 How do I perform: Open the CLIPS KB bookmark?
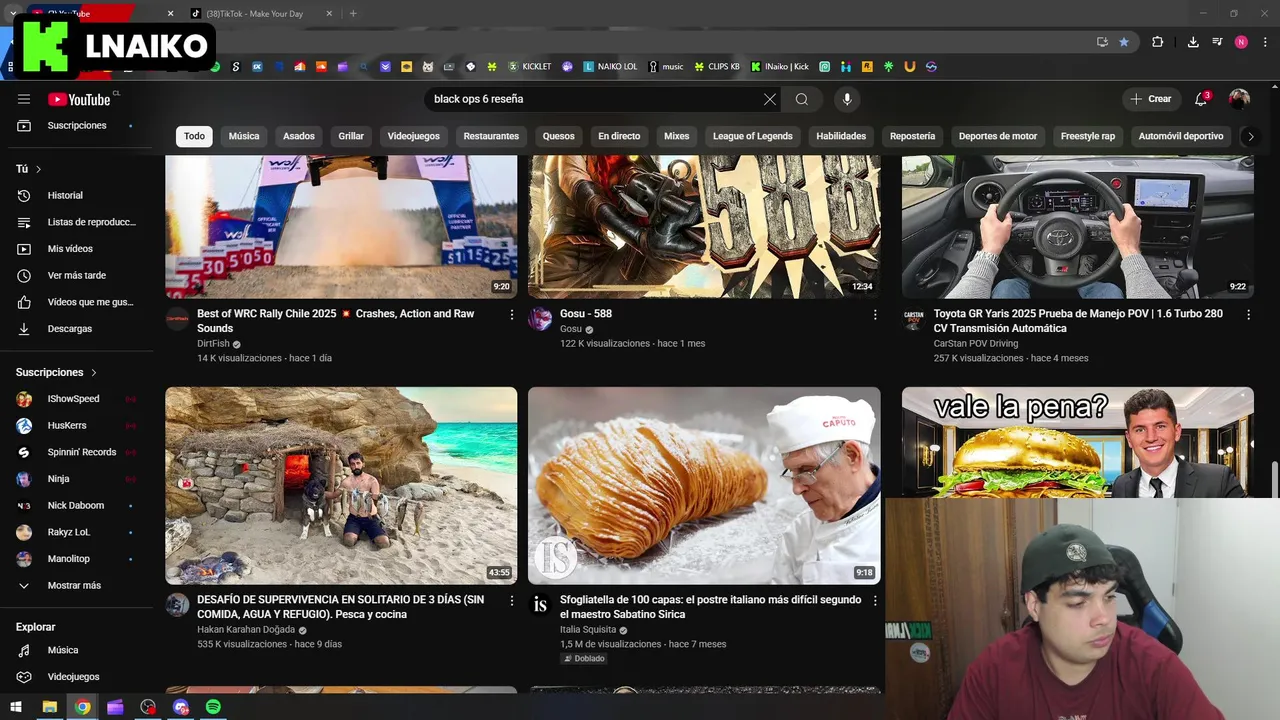717,67
